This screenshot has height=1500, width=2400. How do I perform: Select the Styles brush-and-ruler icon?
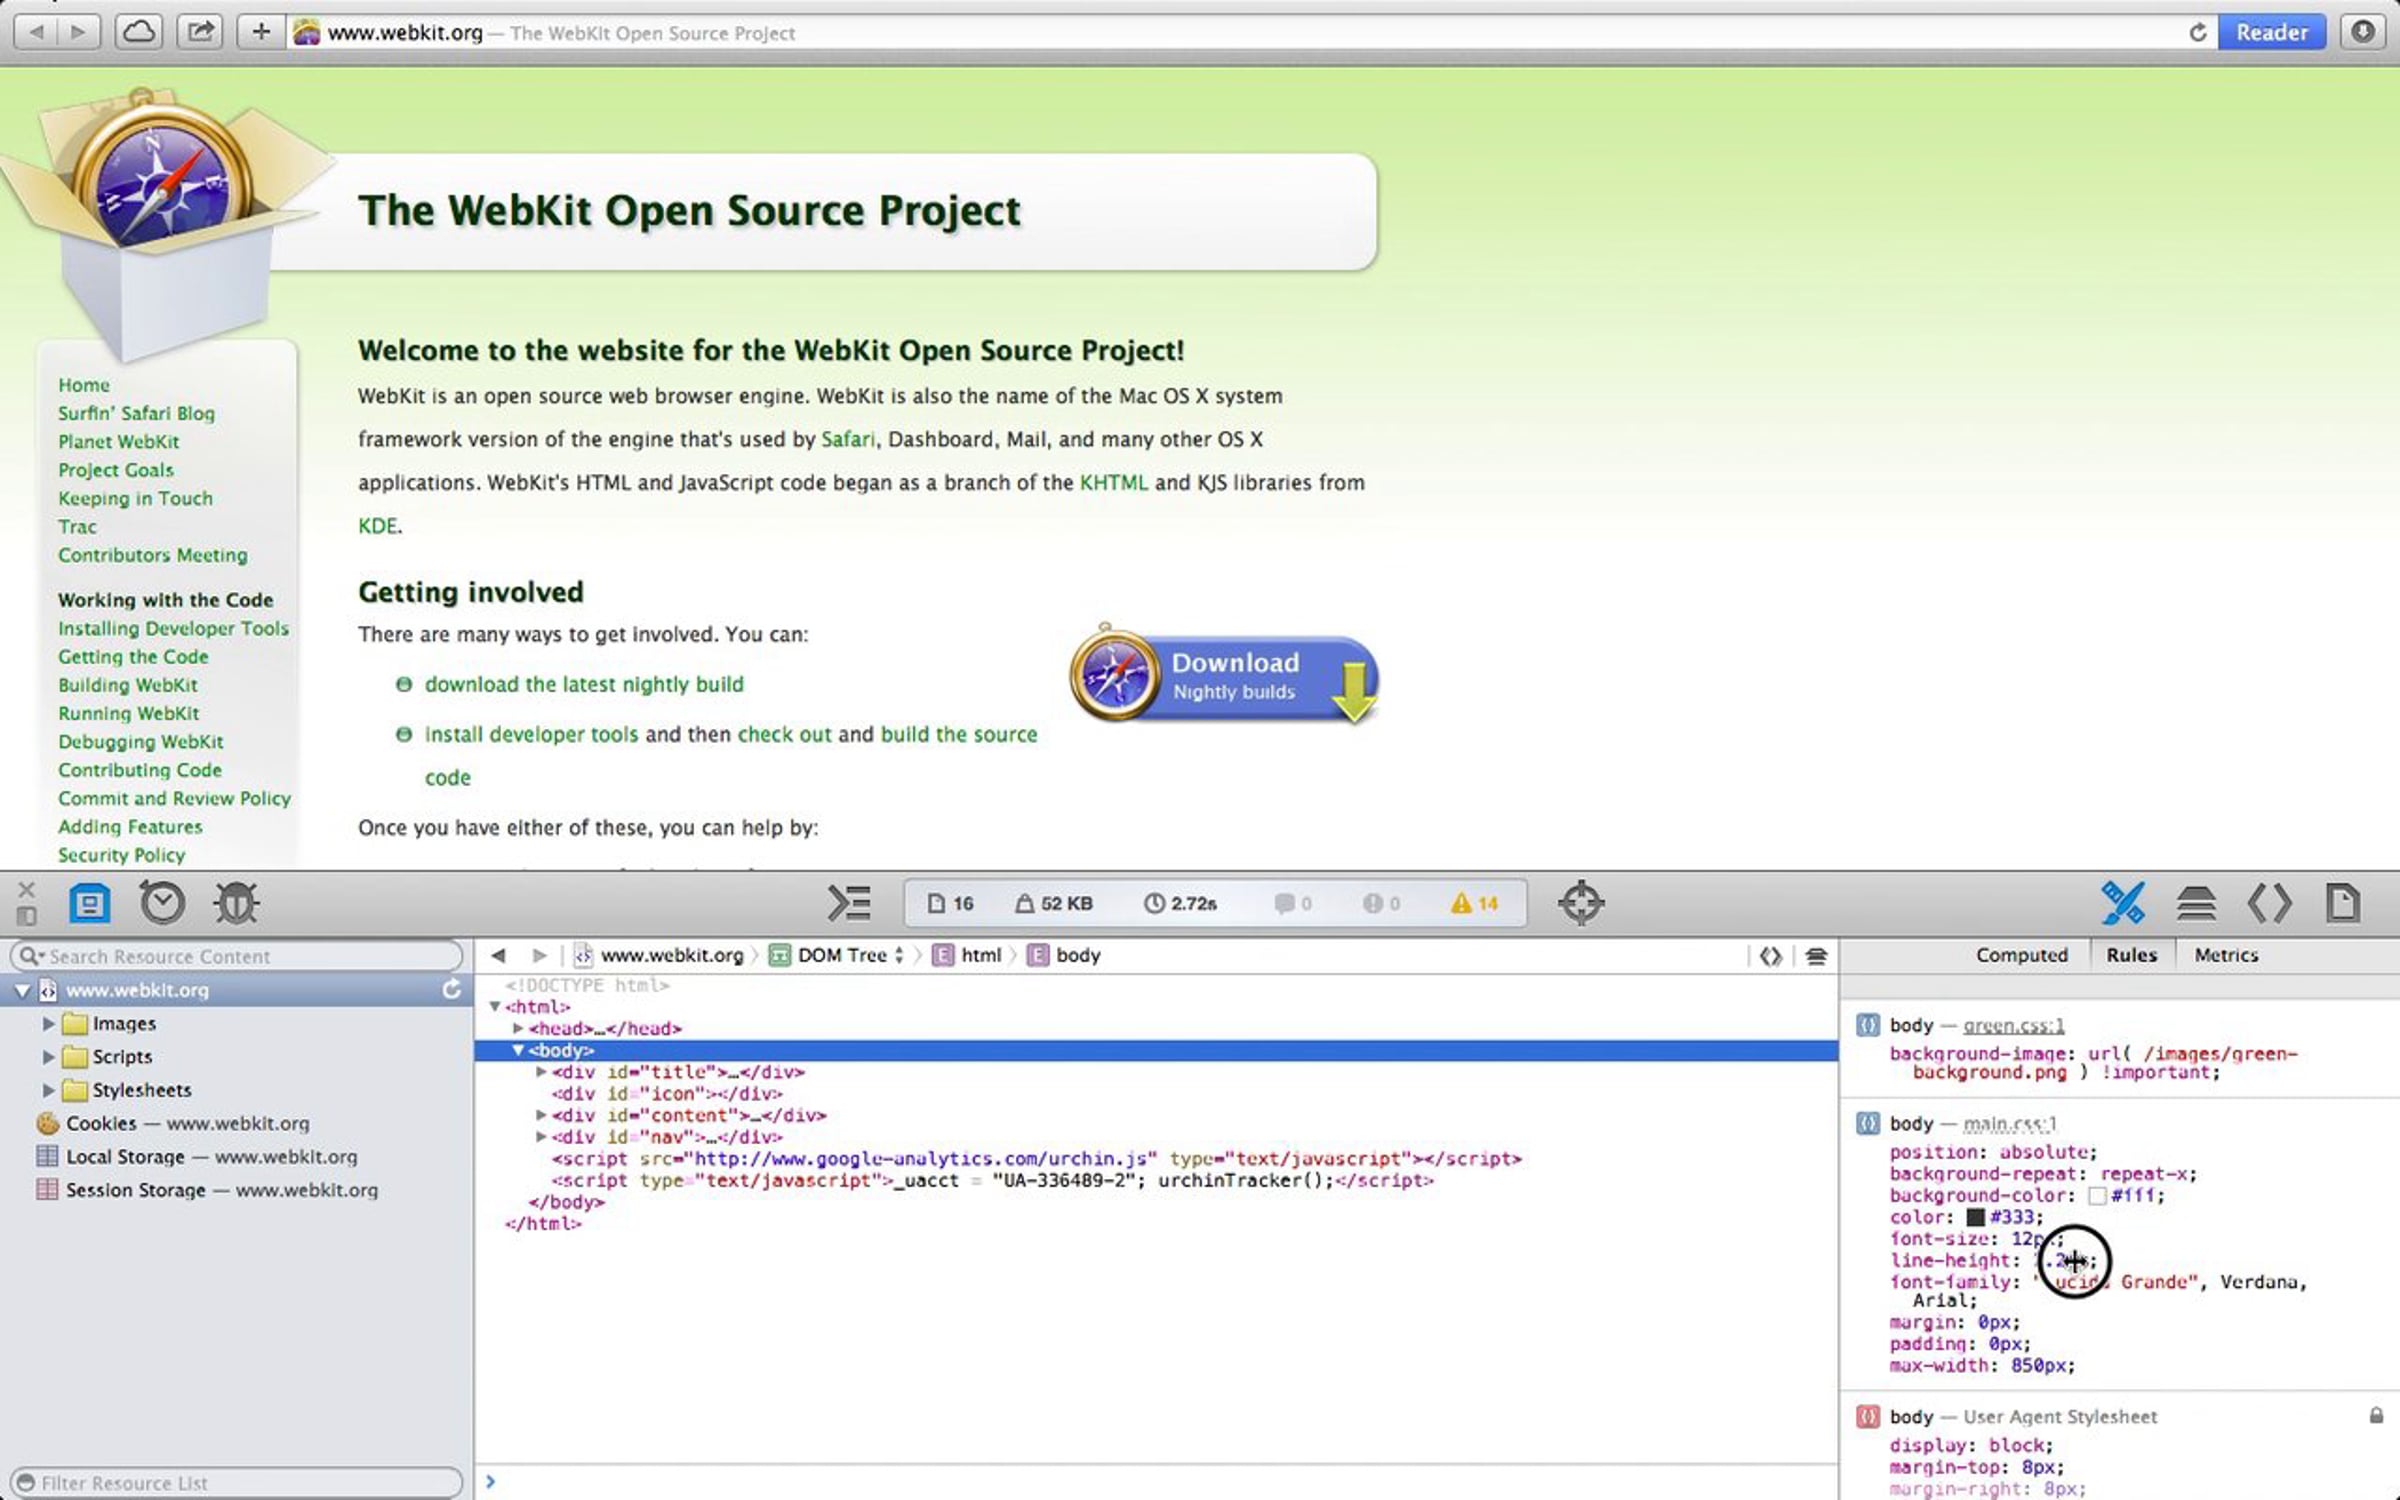click(x=2122, y=903)
